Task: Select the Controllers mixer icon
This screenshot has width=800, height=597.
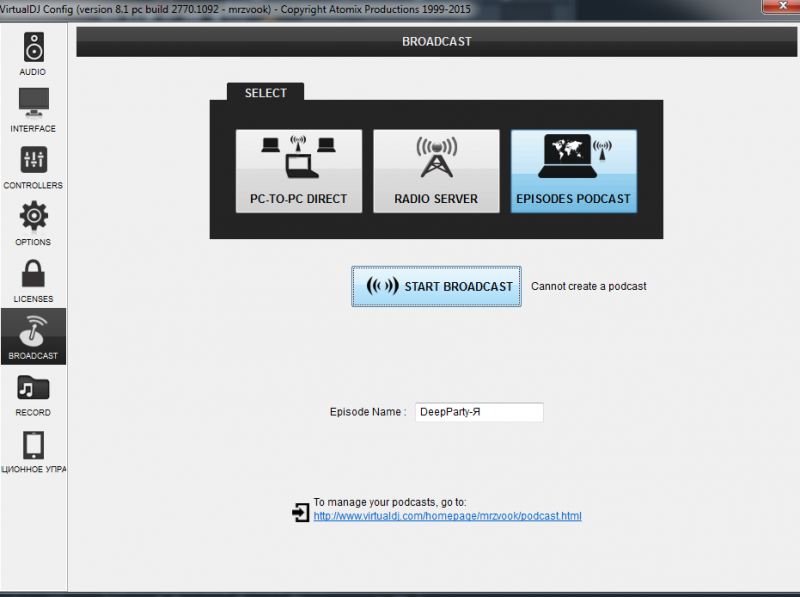Action: [x=34, y=160]
